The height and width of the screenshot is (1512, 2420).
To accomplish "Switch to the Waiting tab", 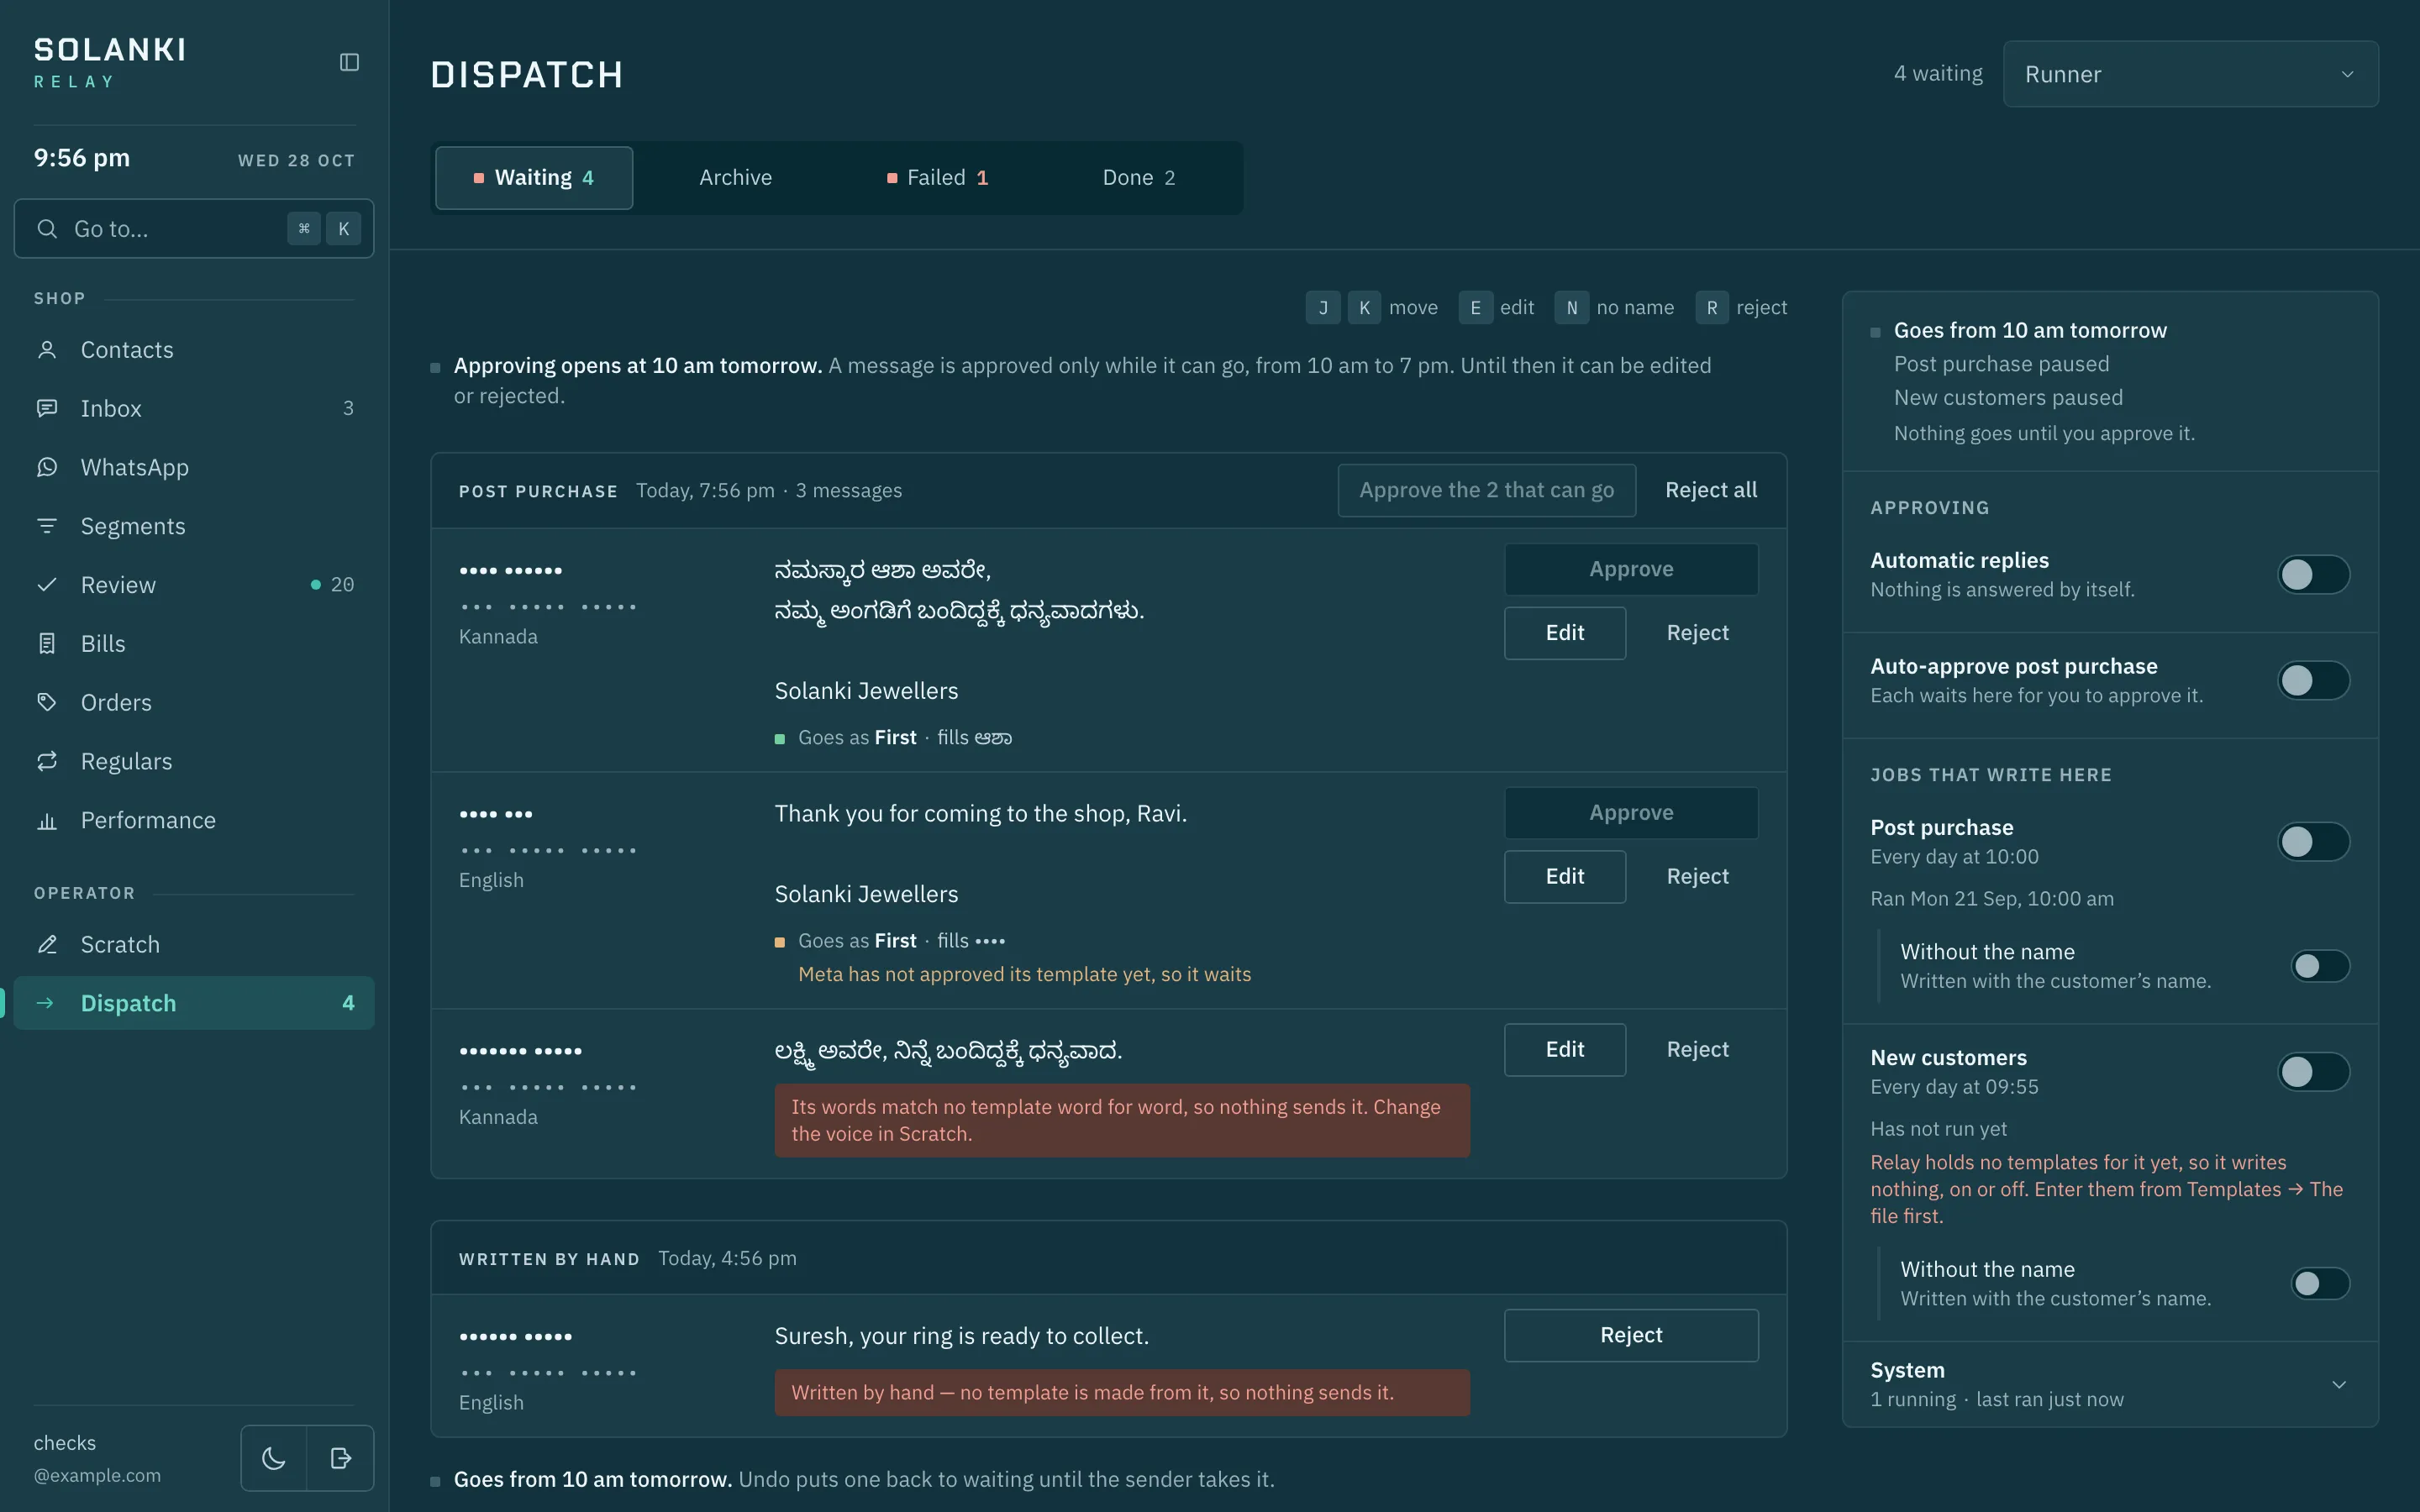I will [534, 178].
